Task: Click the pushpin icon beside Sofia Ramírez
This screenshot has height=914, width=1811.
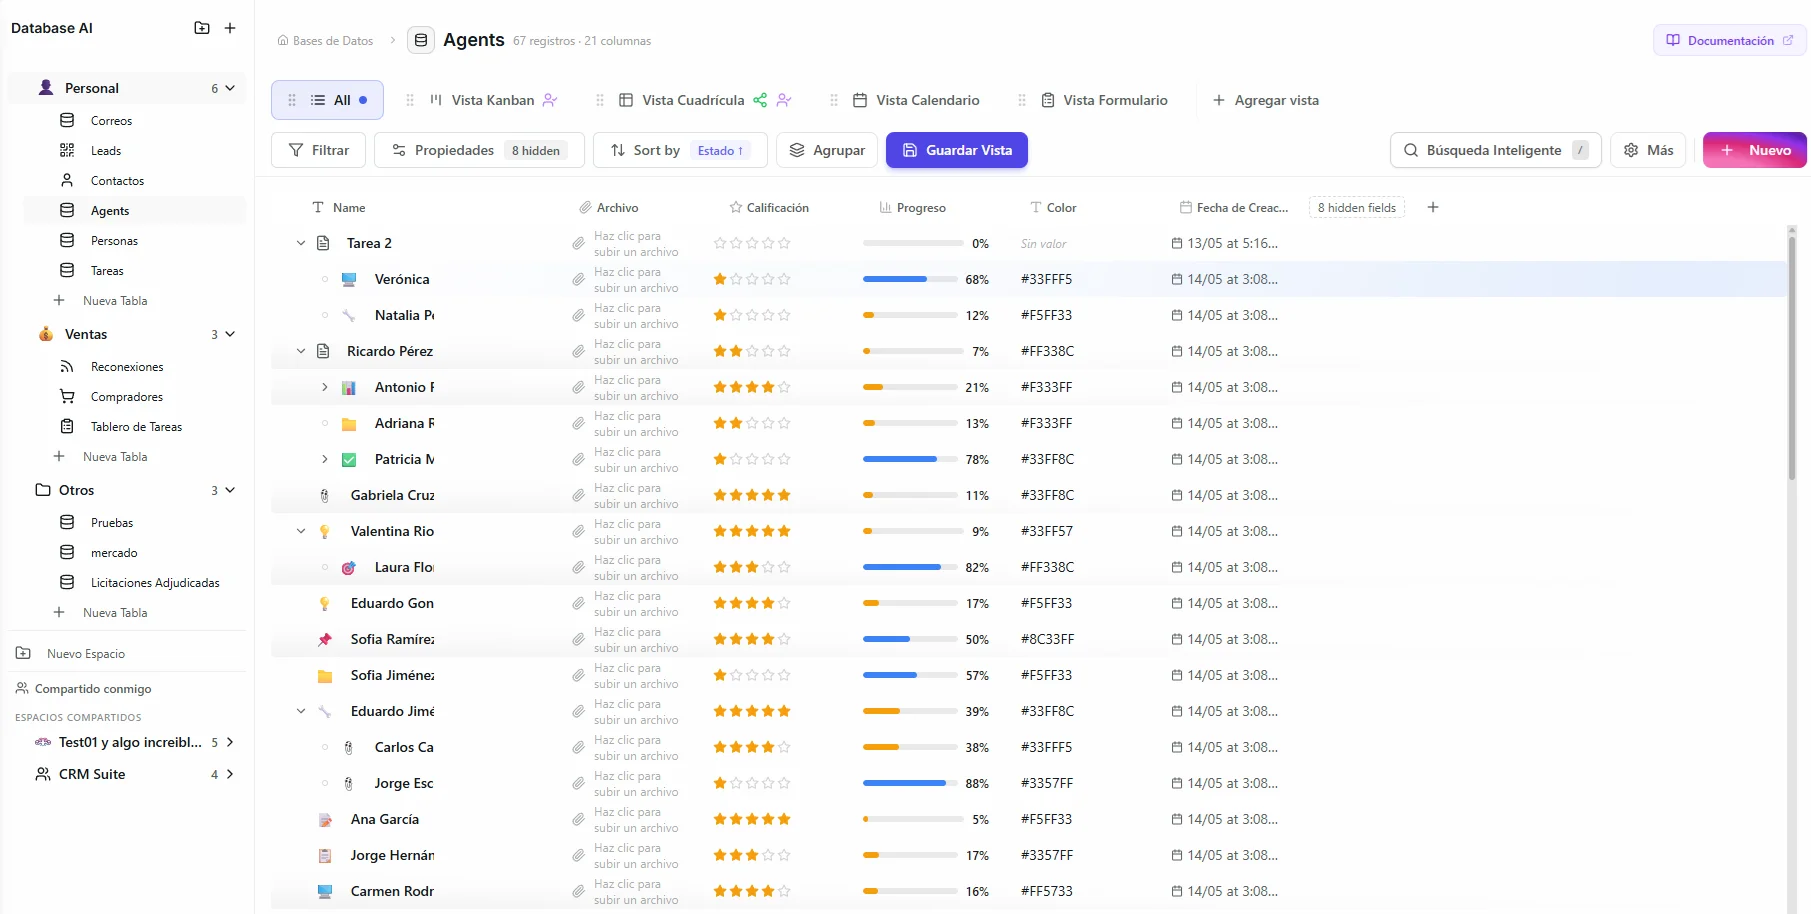Action: tap(325, 639)
